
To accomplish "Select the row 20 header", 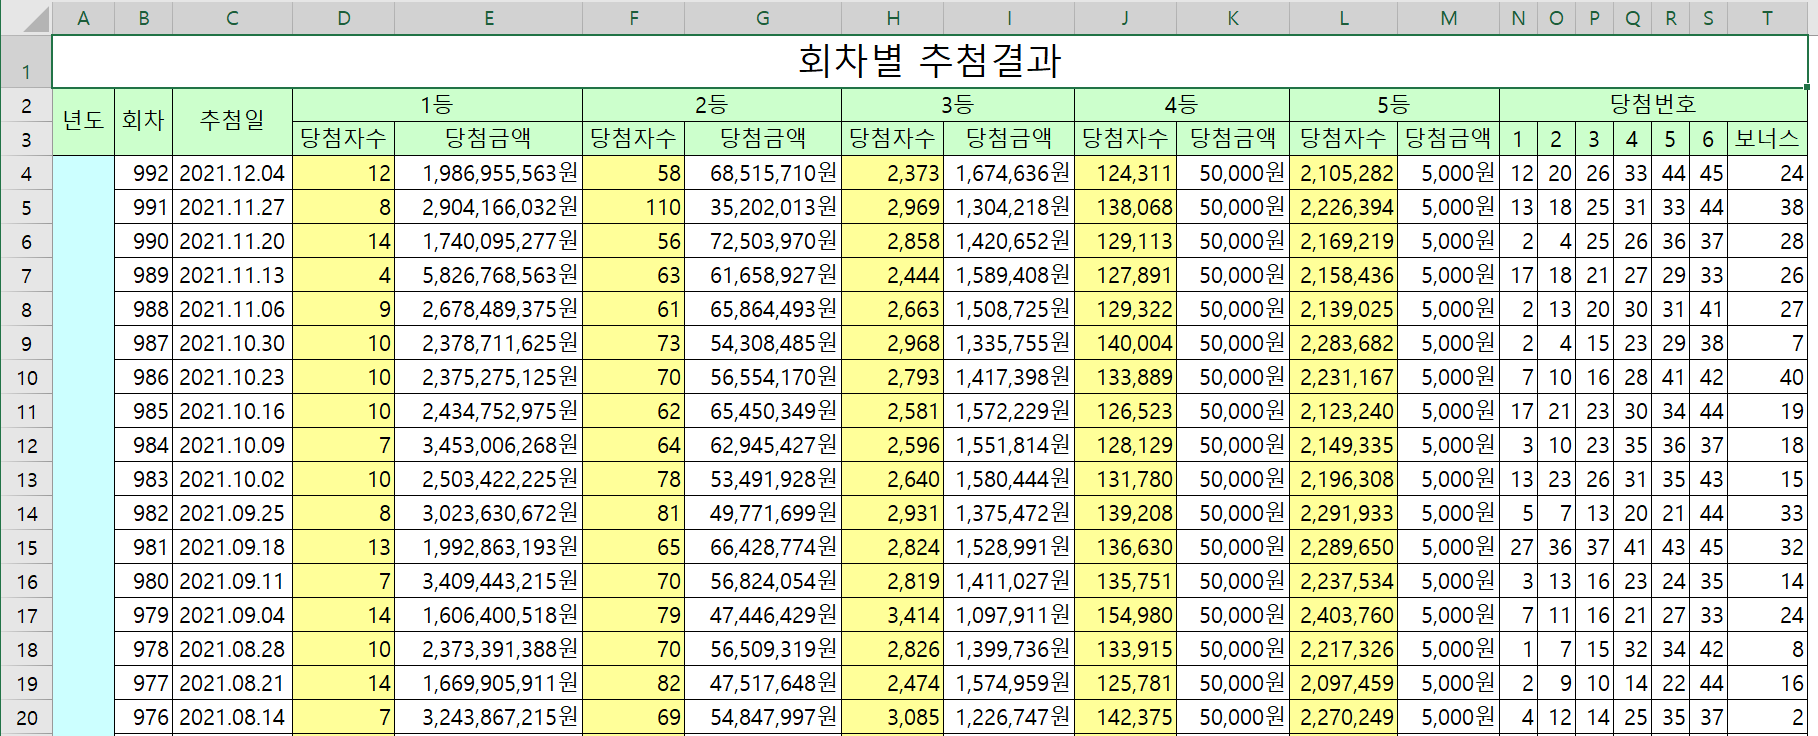I will tap(26, 718).
